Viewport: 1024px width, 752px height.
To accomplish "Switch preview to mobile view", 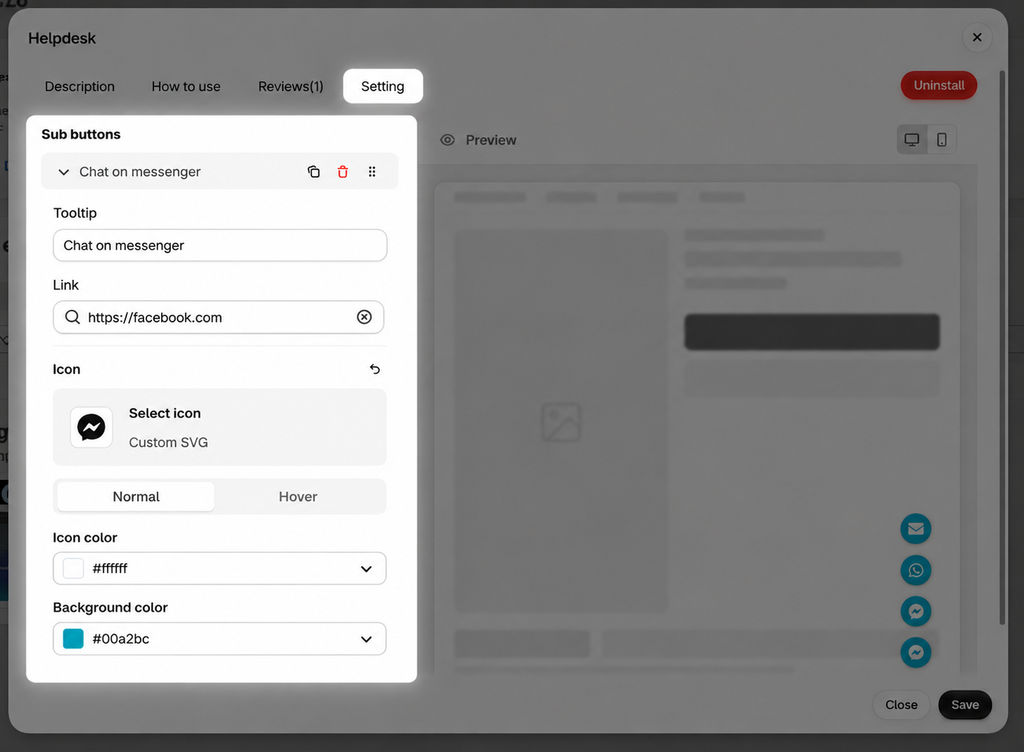I will (942, 140).
